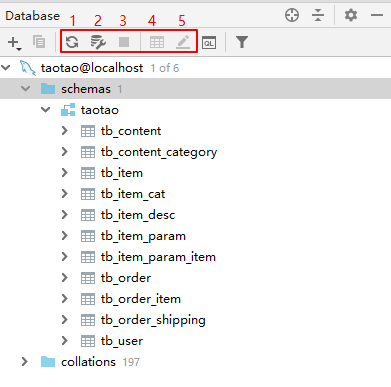Collapse the taotao schema node
391x387 pixels.
coord(45,109)
